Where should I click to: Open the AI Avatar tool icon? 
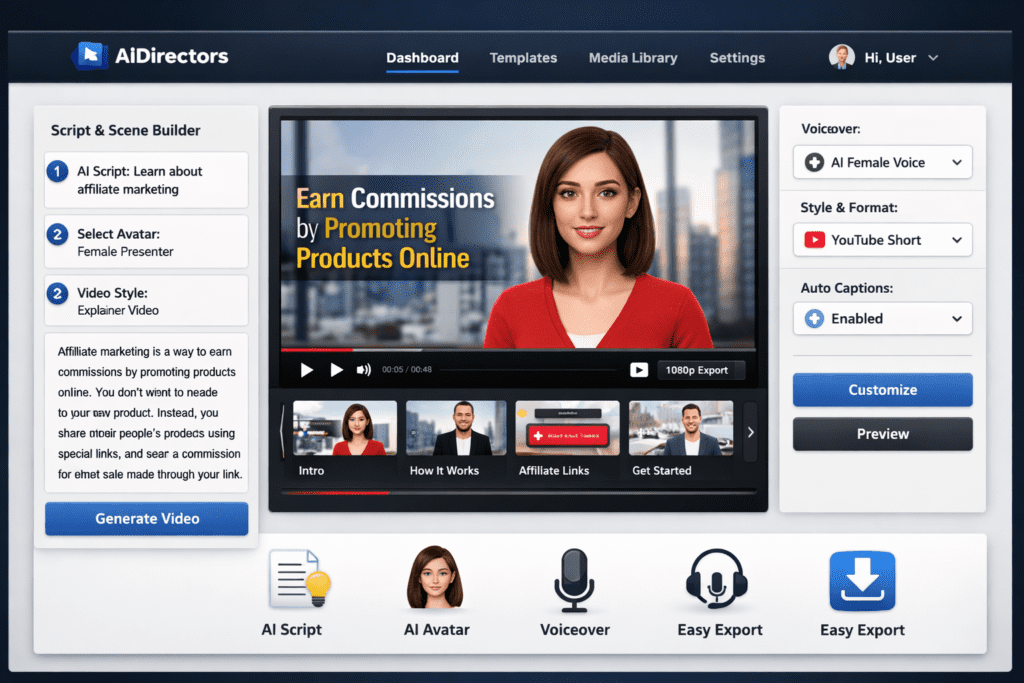pyautogui.click(x=436, y=580)
